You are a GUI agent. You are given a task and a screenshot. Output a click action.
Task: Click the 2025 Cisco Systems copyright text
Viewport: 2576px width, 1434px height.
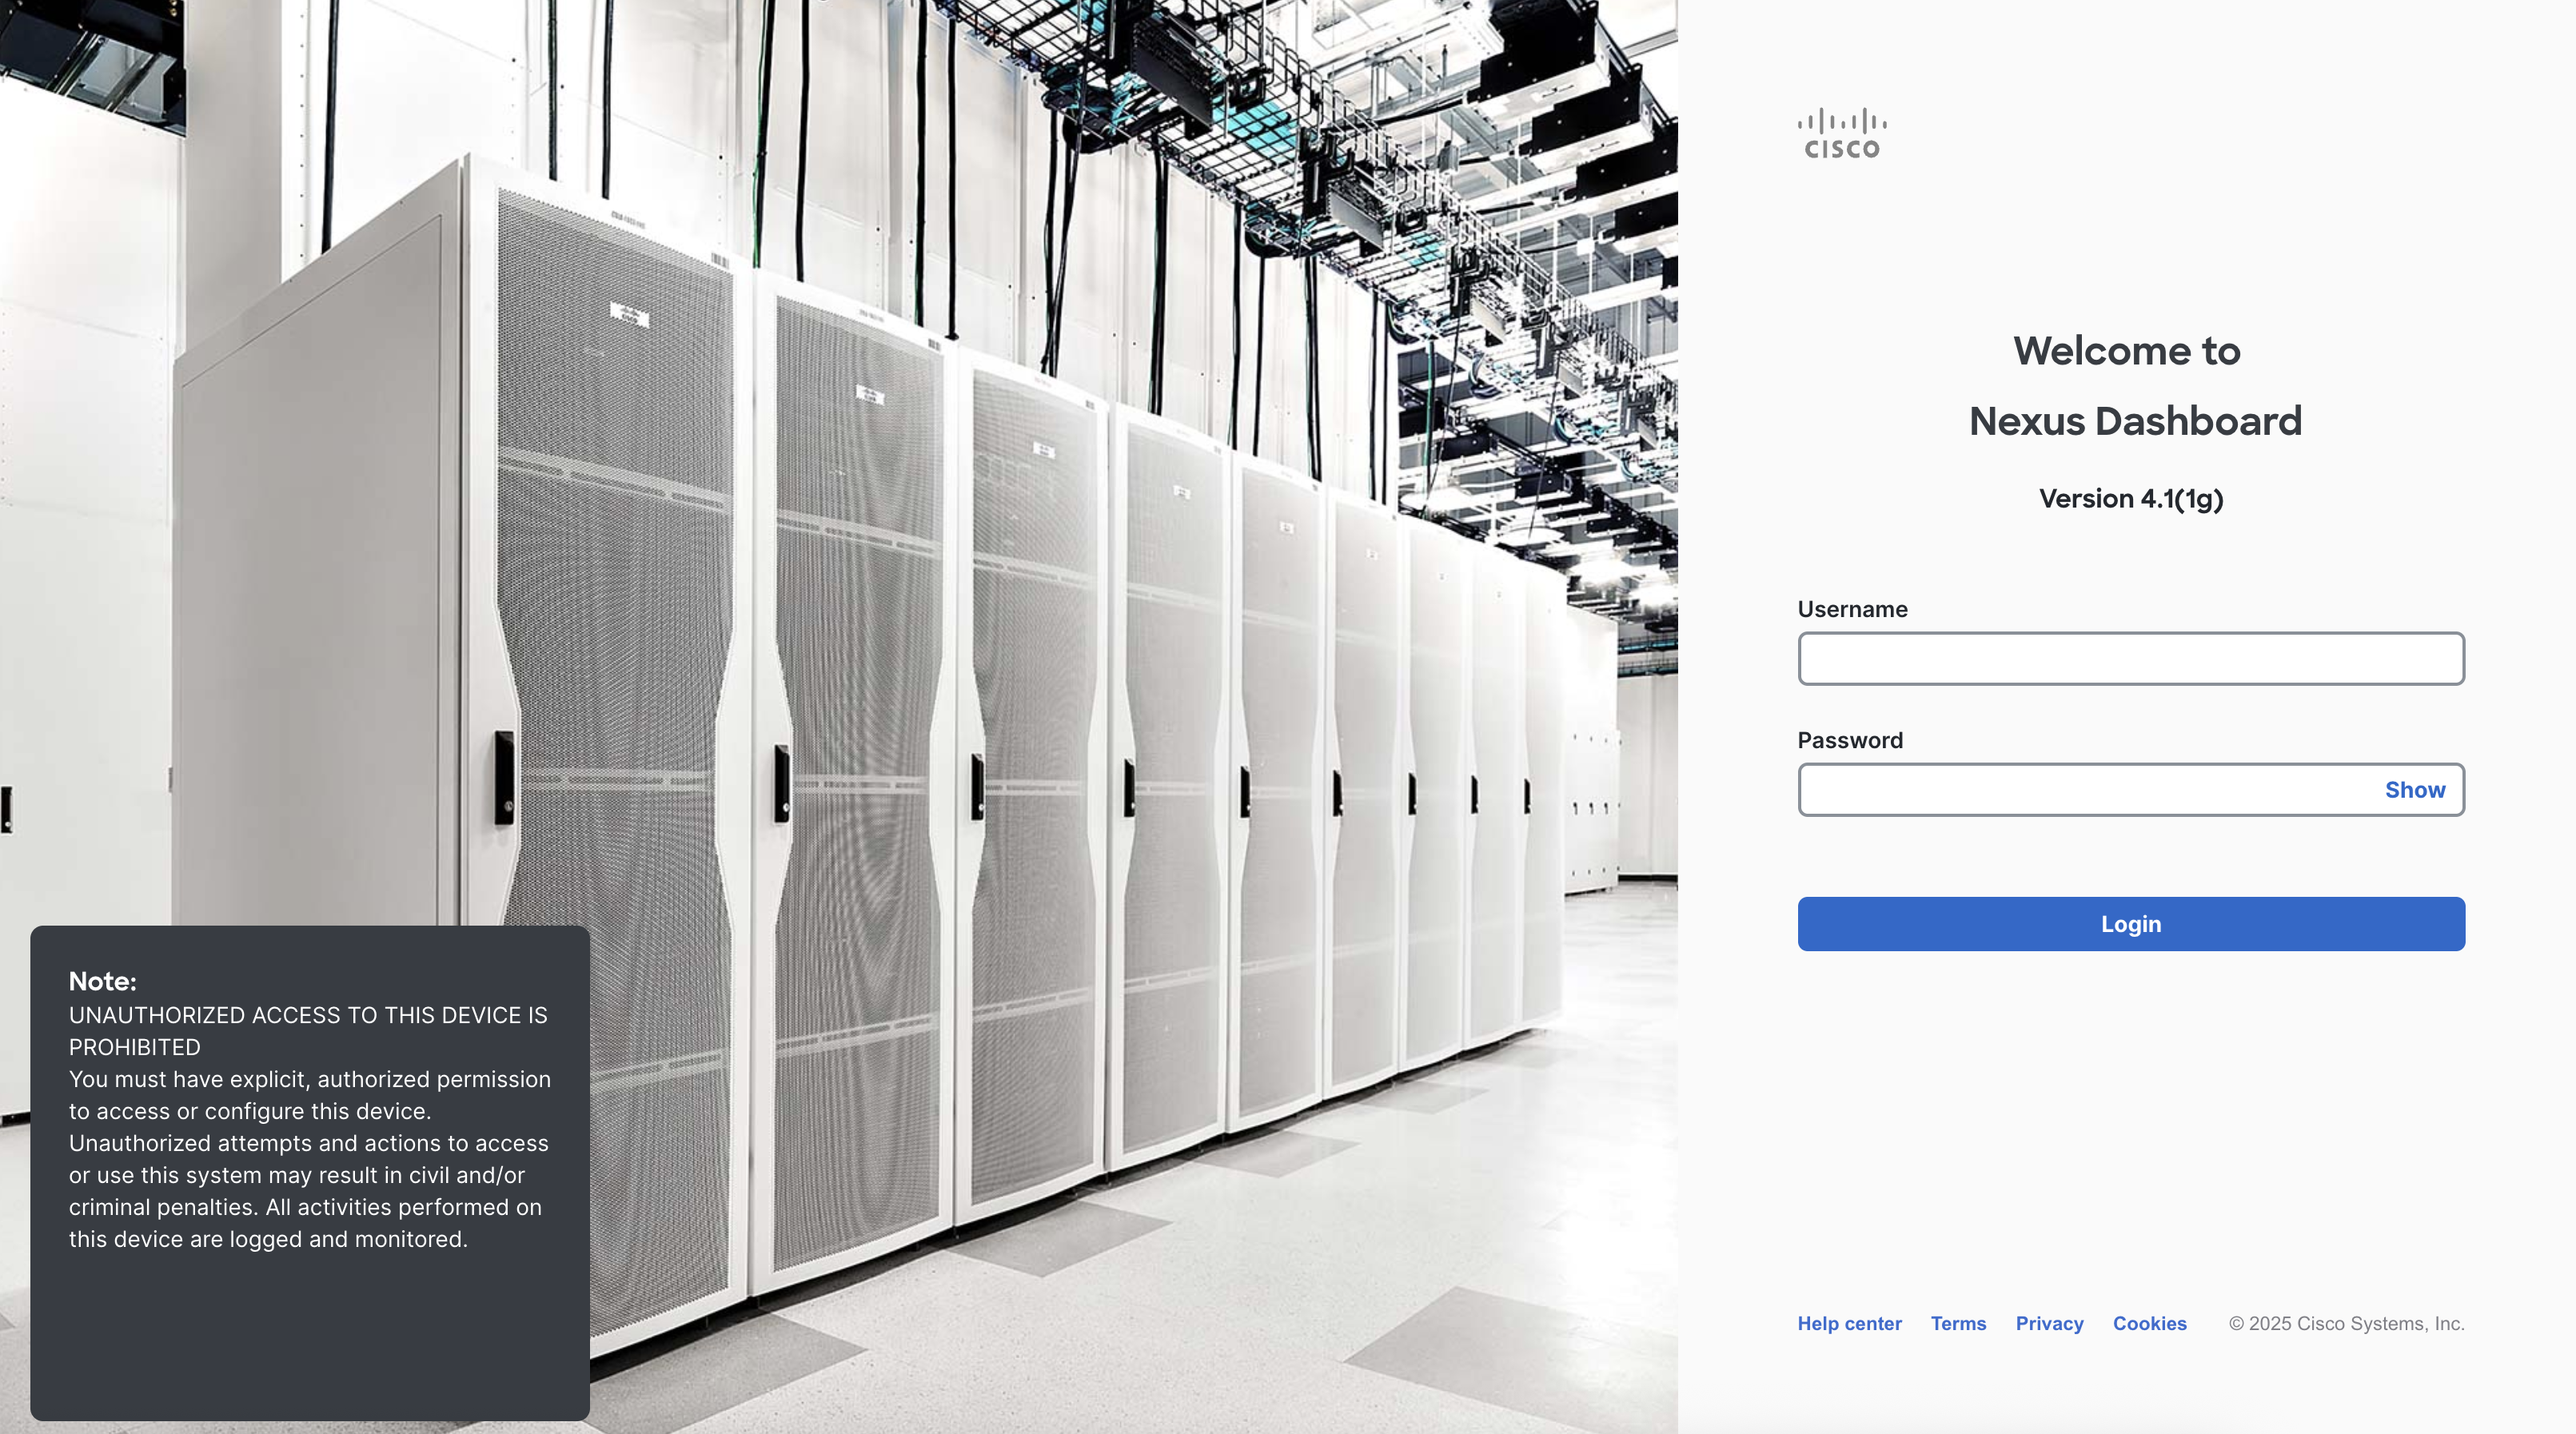pyautogui.click(x=2346, y=1323)
